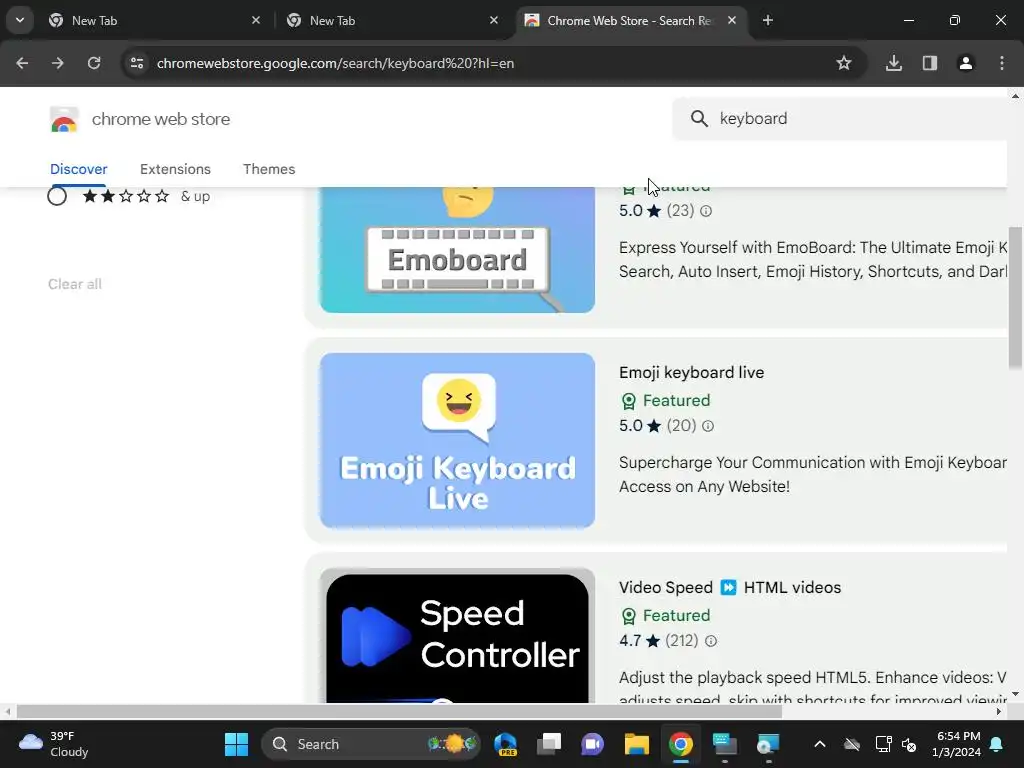Viewport: 1024px width, 768px height.
Task: Click the Featured badge icon for Video Speed
Action: pos(628,616)
